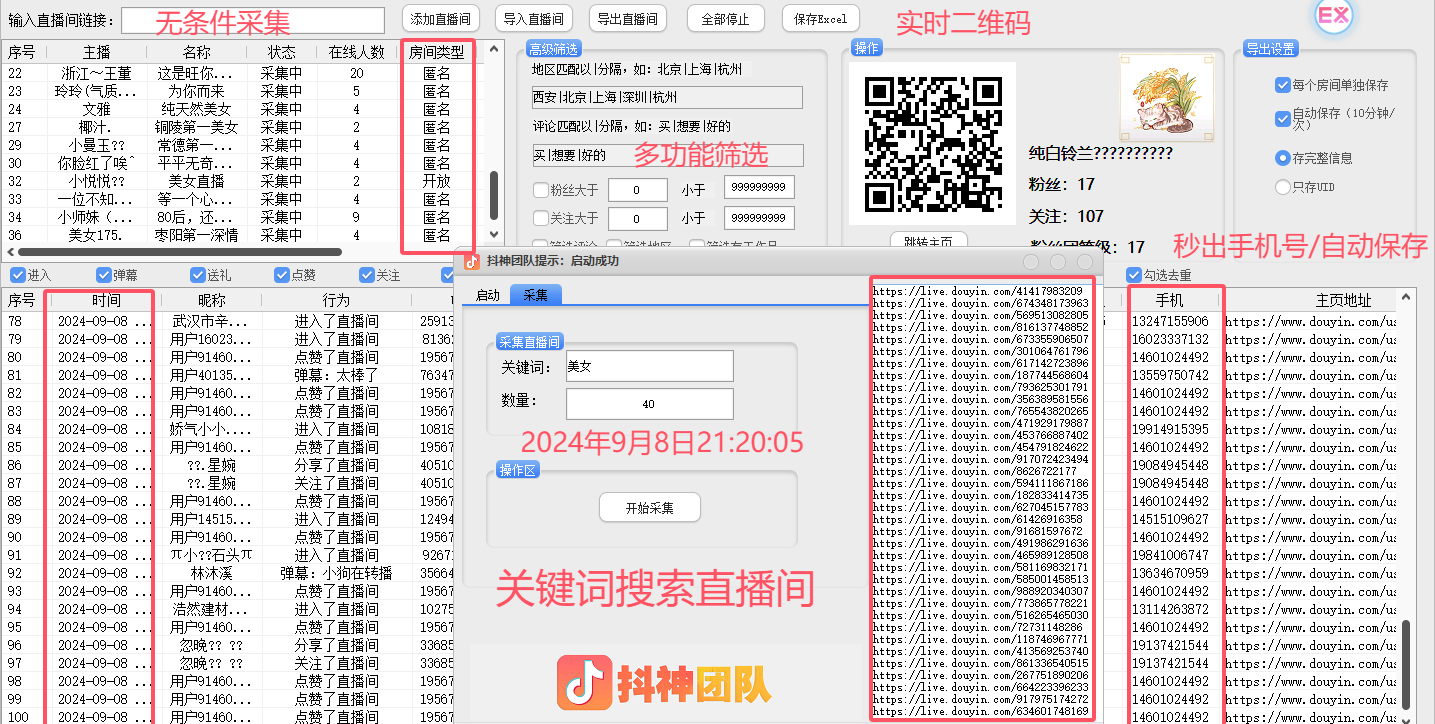Image resolution: width=1435 pixels, height=724 pixels.
Task: Click the 添加直播间 button
Action: point(440,19)
